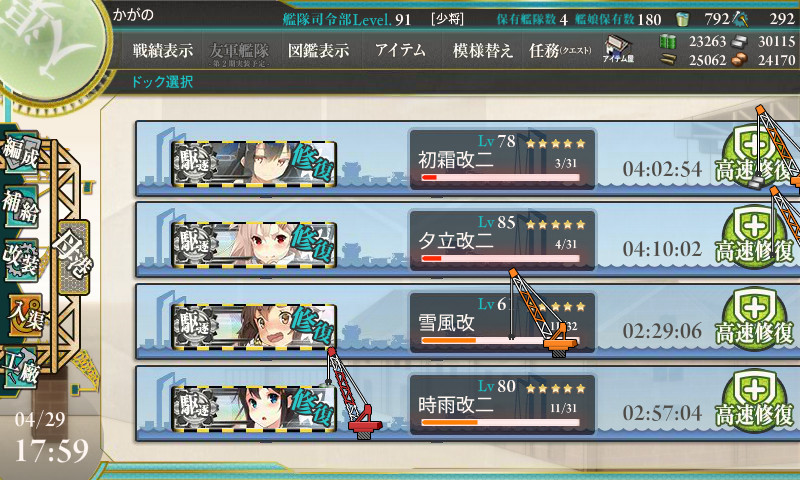The image size is (800, 480).
Task: Click 時雨改二 HP progress bar
Action: (x=501, y=422)
